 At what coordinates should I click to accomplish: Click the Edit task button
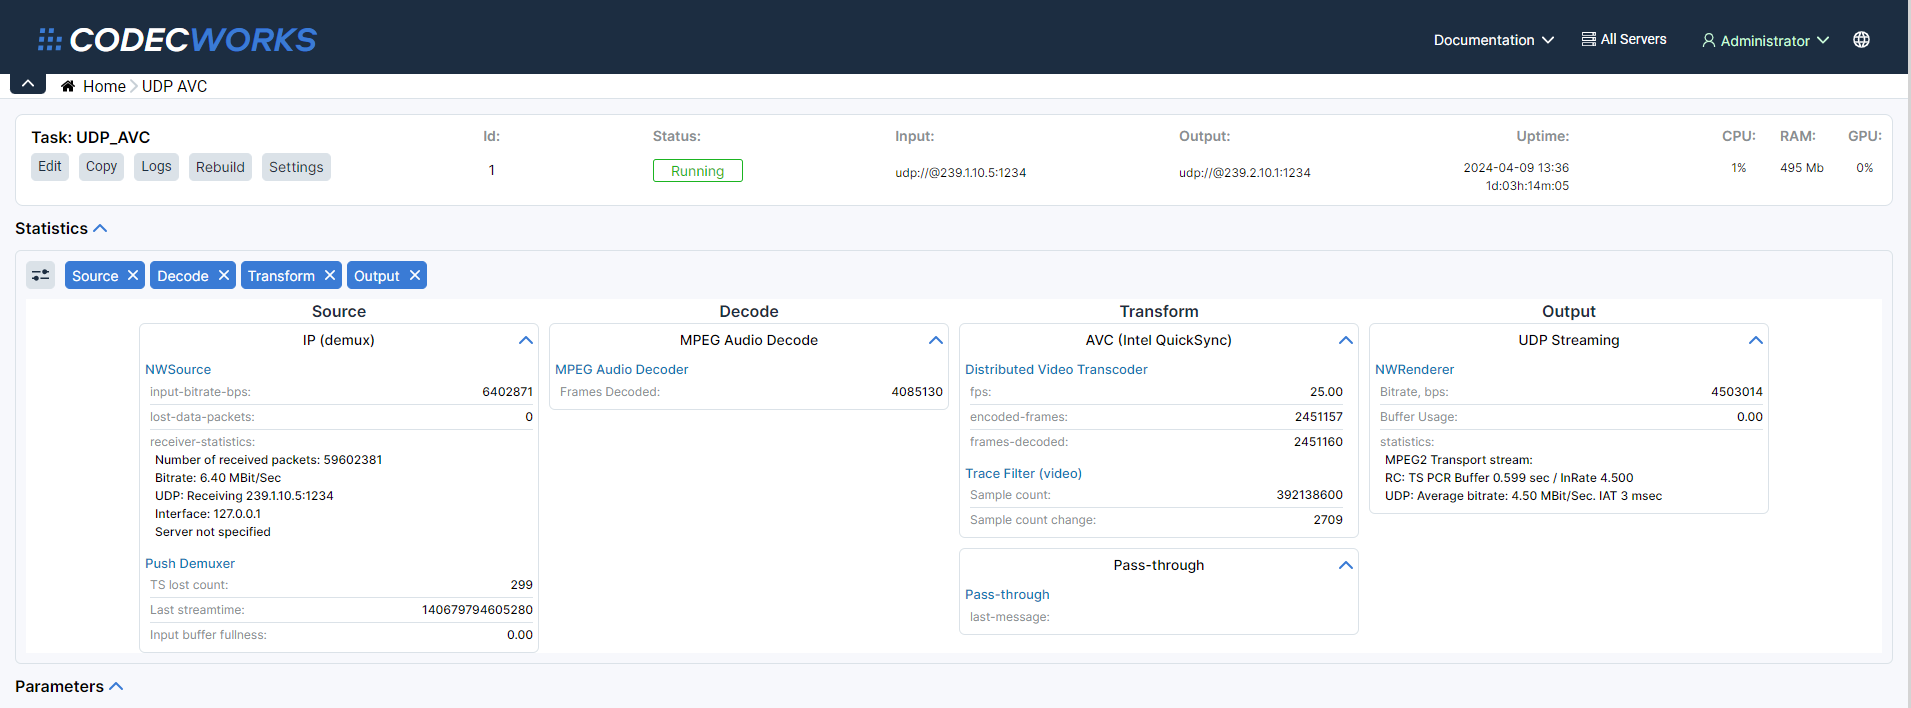point(50,167)
